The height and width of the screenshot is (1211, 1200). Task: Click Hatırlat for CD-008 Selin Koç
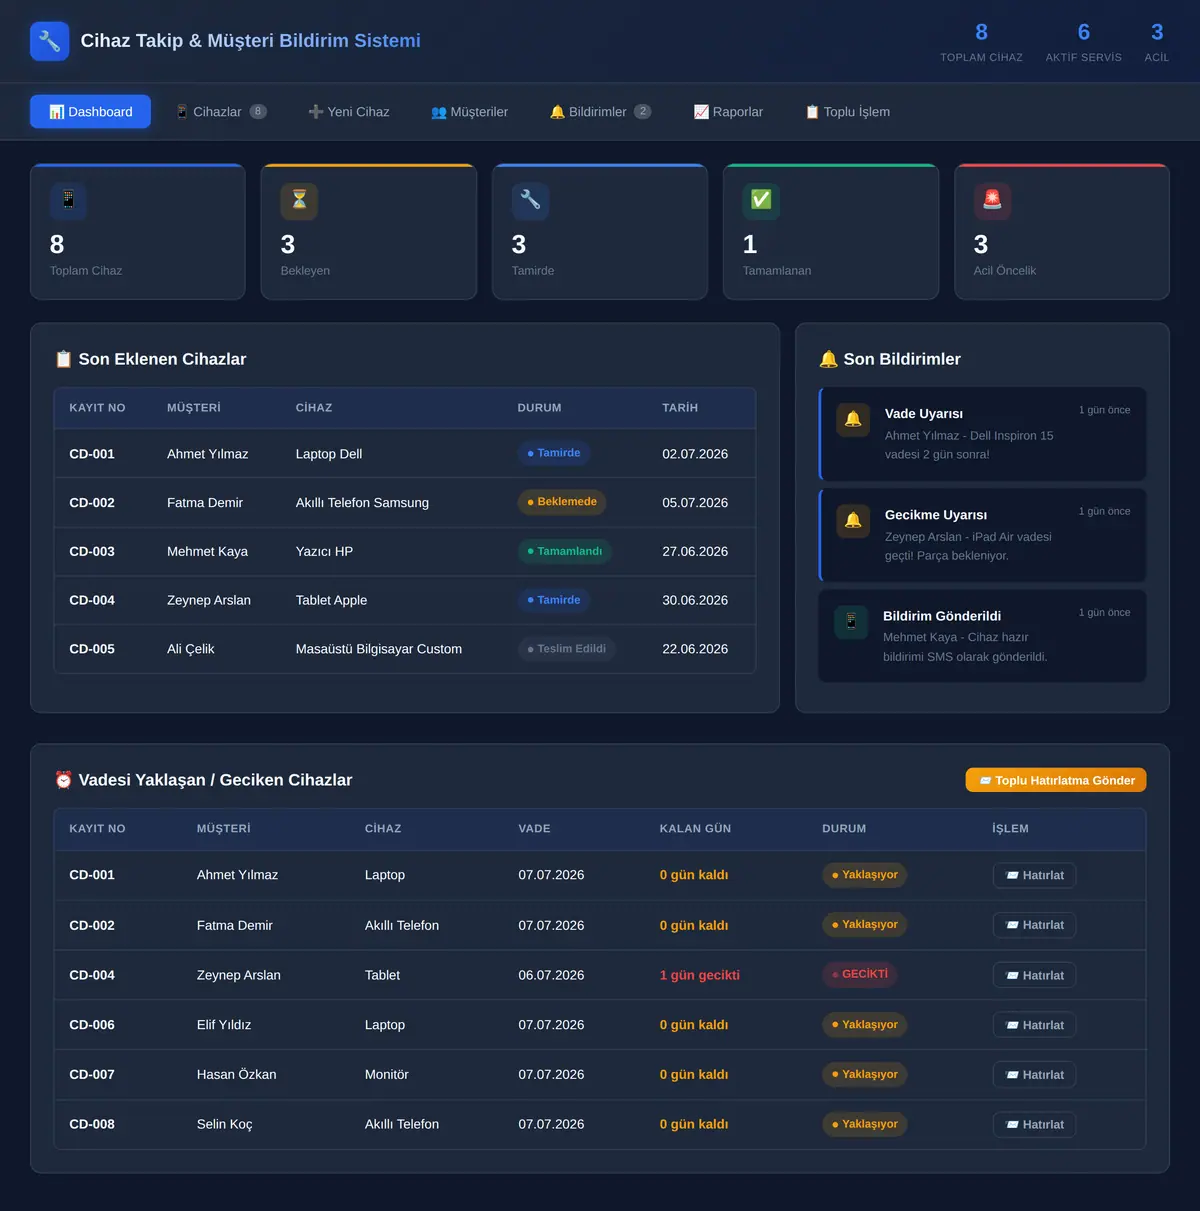[1034, 1125]
